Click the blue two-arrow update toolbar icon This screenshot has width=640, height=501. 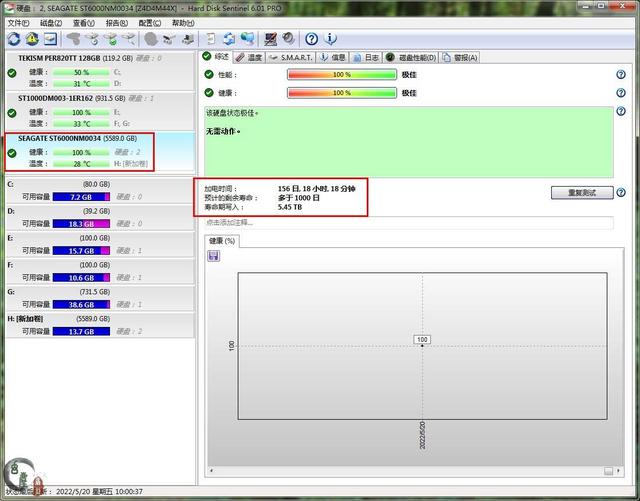229,39
